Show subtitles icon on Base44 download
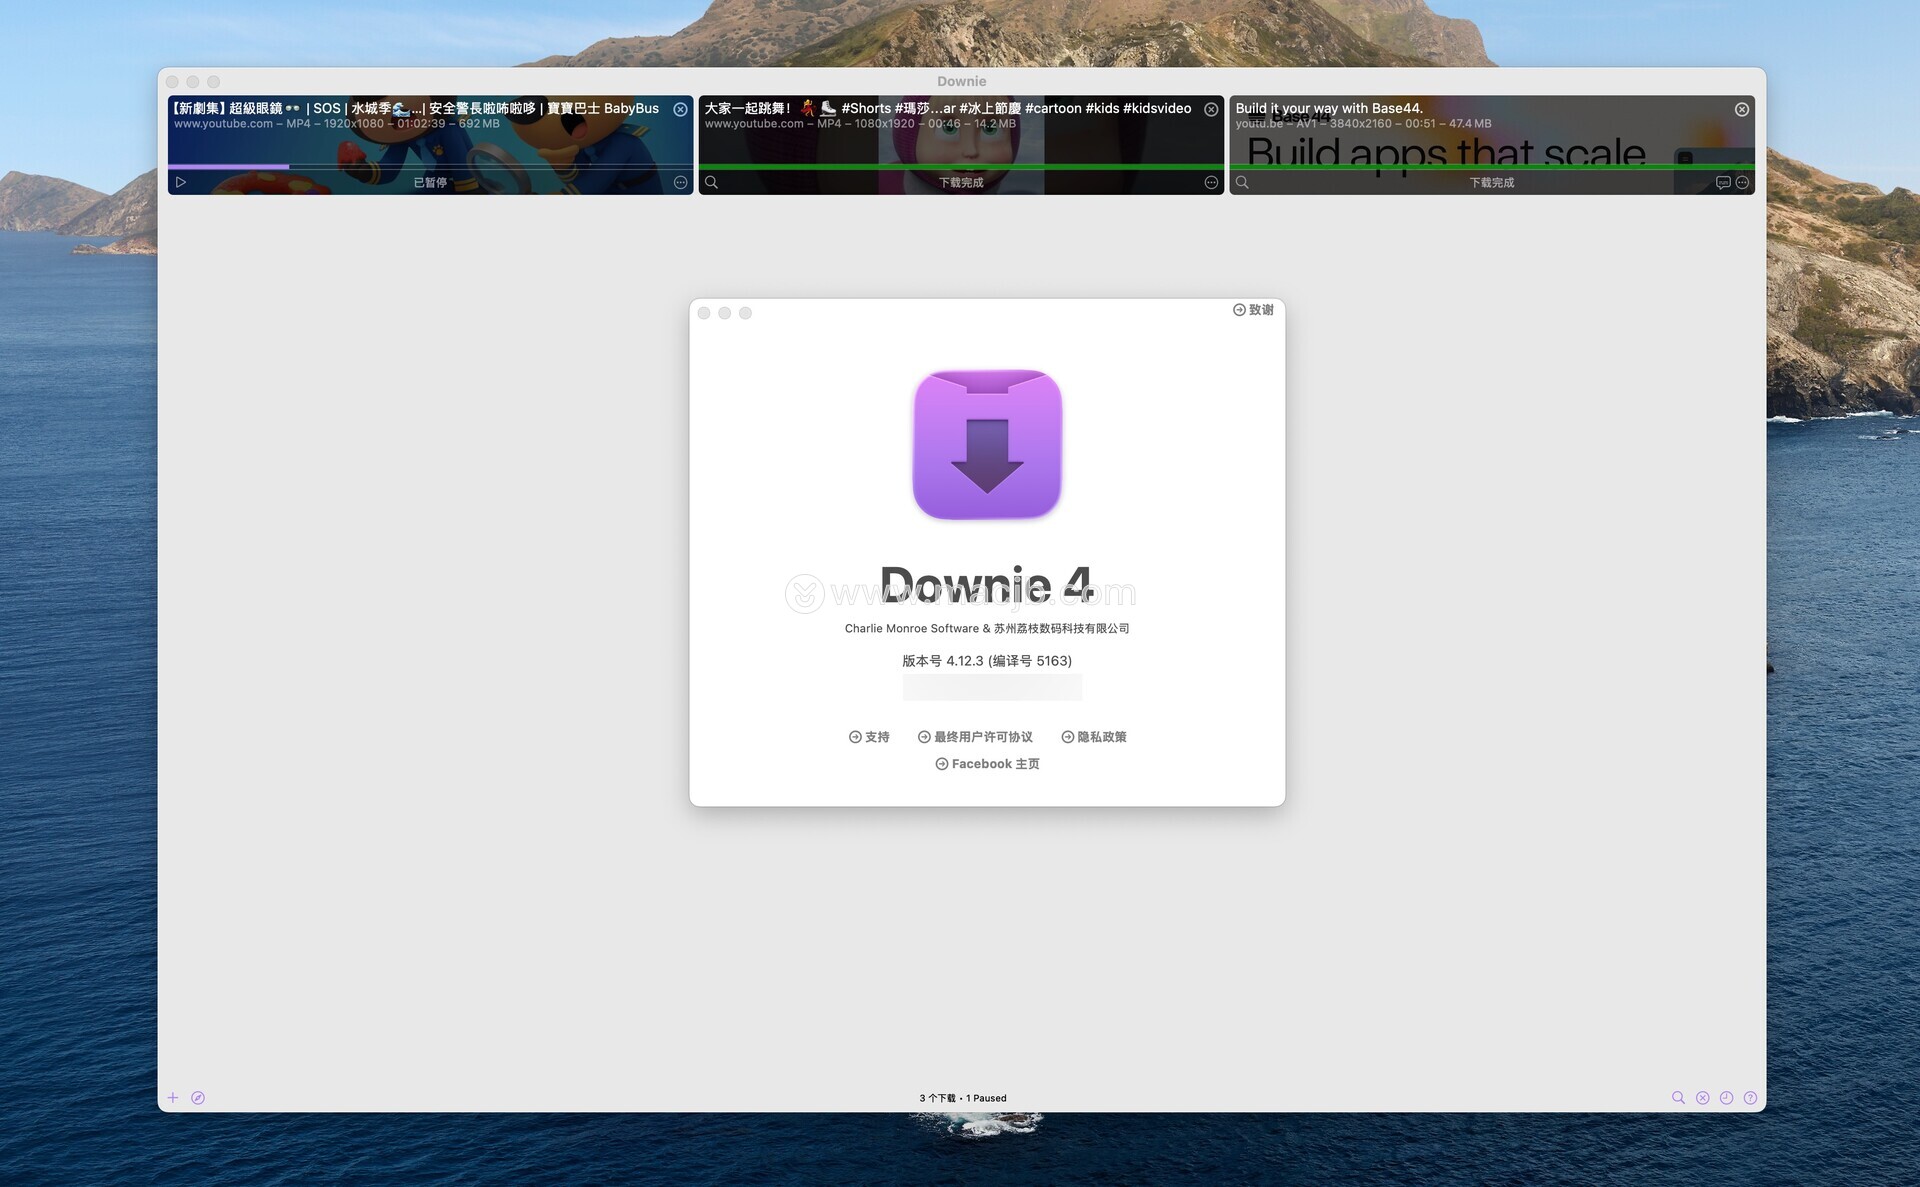The height and width of the screenshot is (1187, 1920). [x=1723, y=182]
